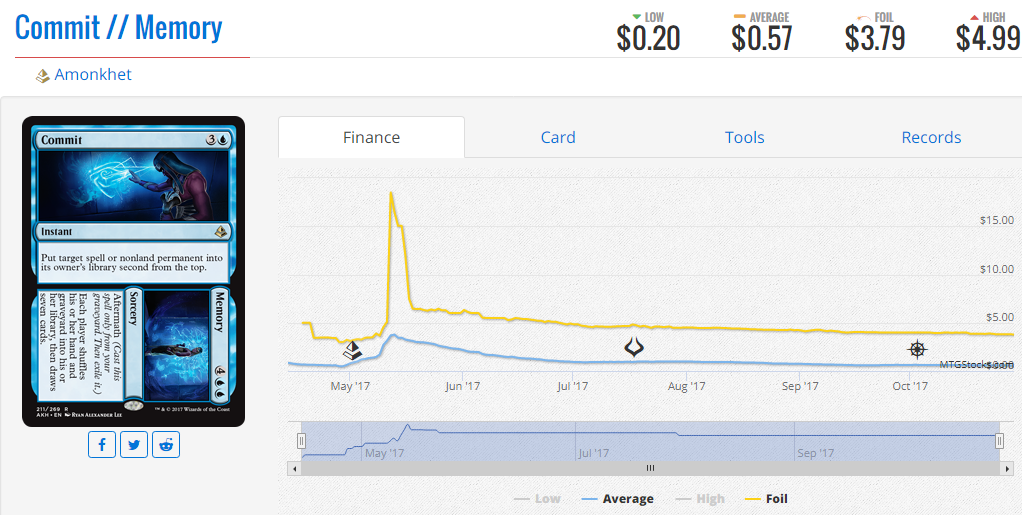Click the $5.00 axis label
1022x515 pixels.
pos(999,317)
